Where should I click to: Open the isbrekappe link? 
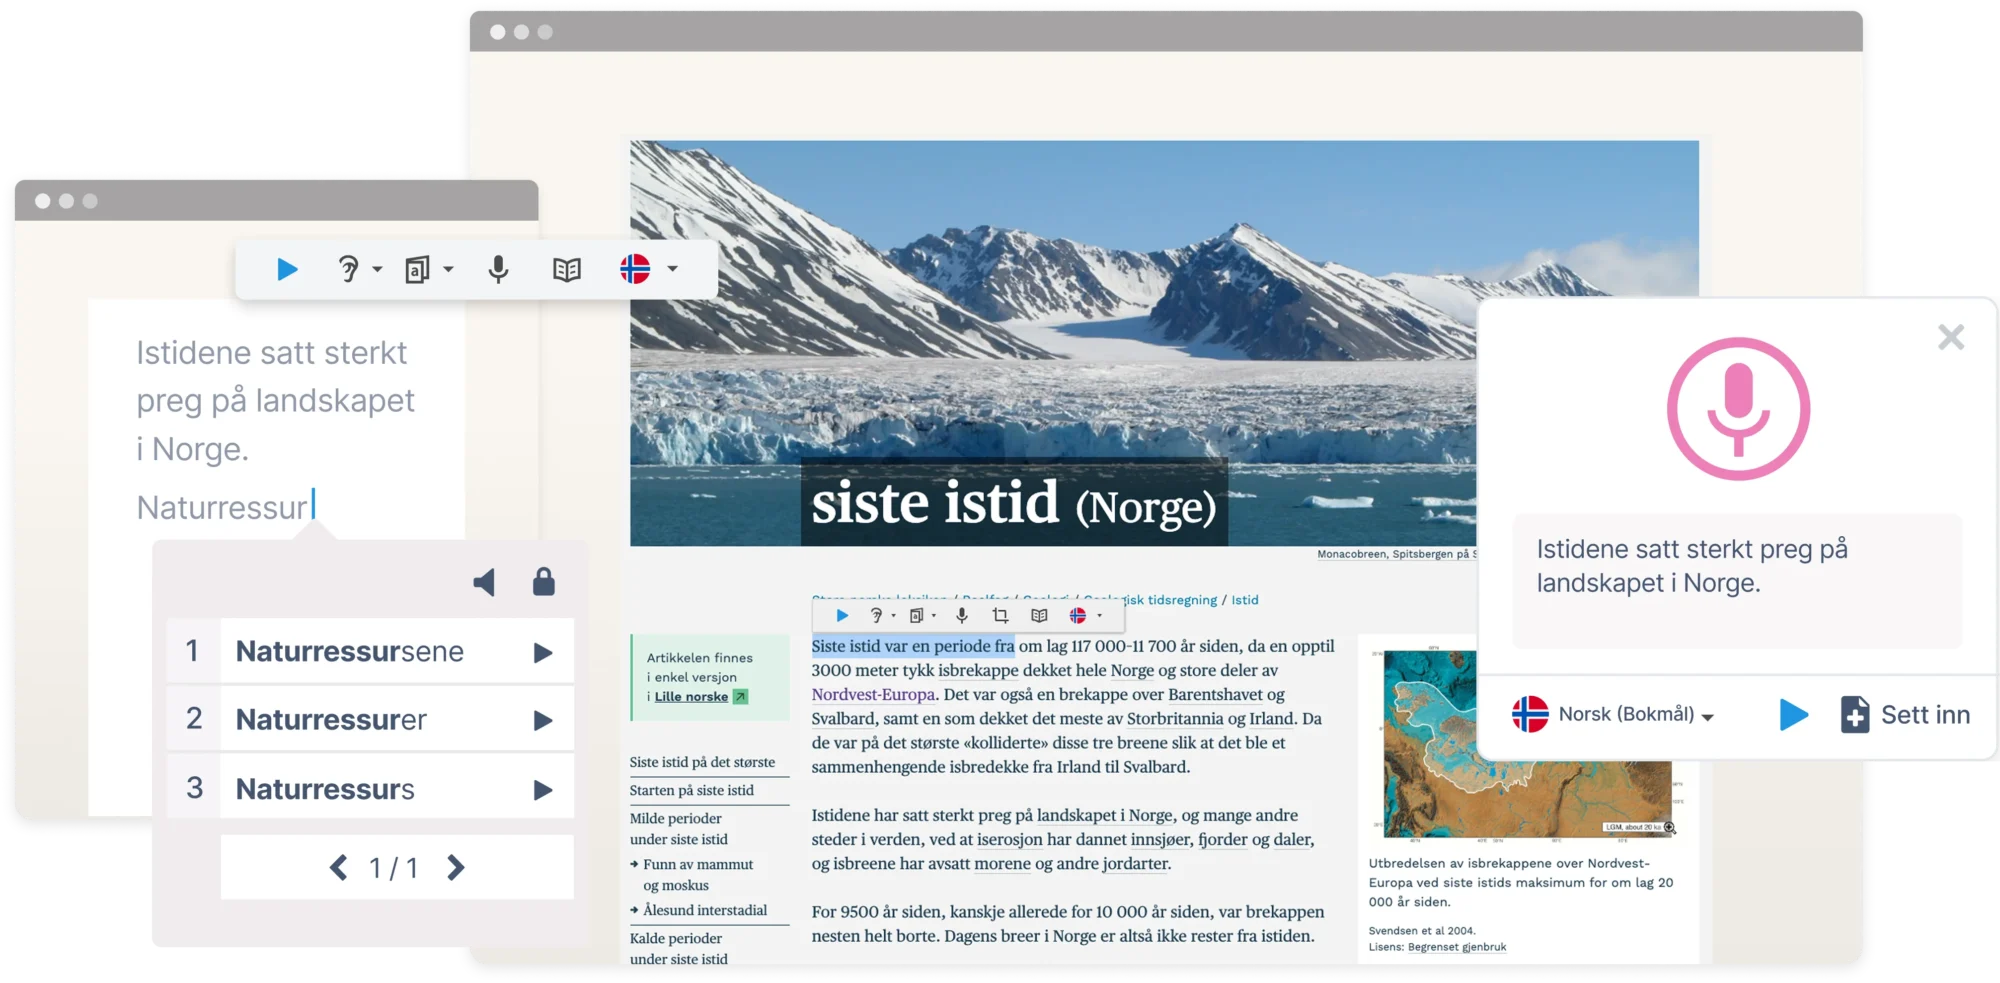tap(978, 670)
